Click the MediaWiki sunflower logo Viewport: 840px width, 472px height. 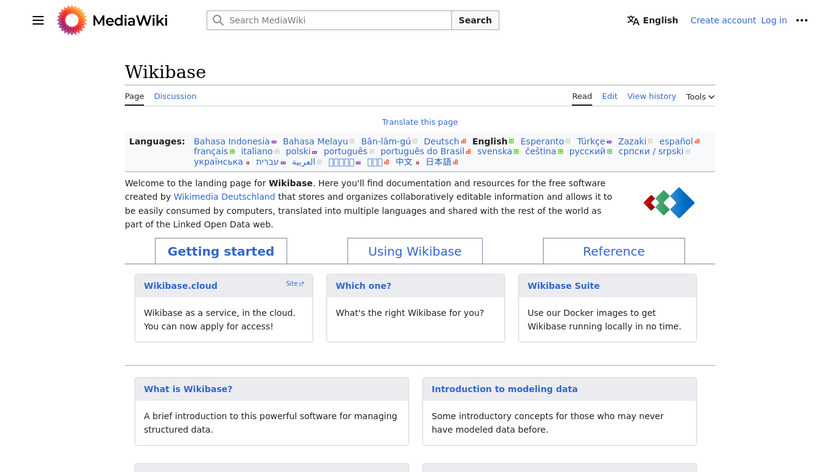[72, 20]
